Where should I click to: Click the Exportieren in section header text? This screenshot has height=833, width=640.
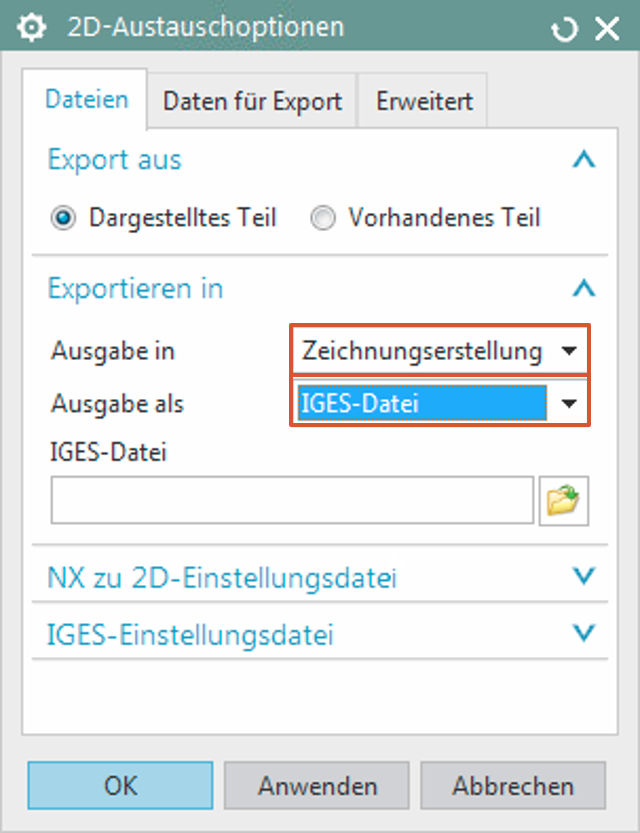(x=135, y=289)
